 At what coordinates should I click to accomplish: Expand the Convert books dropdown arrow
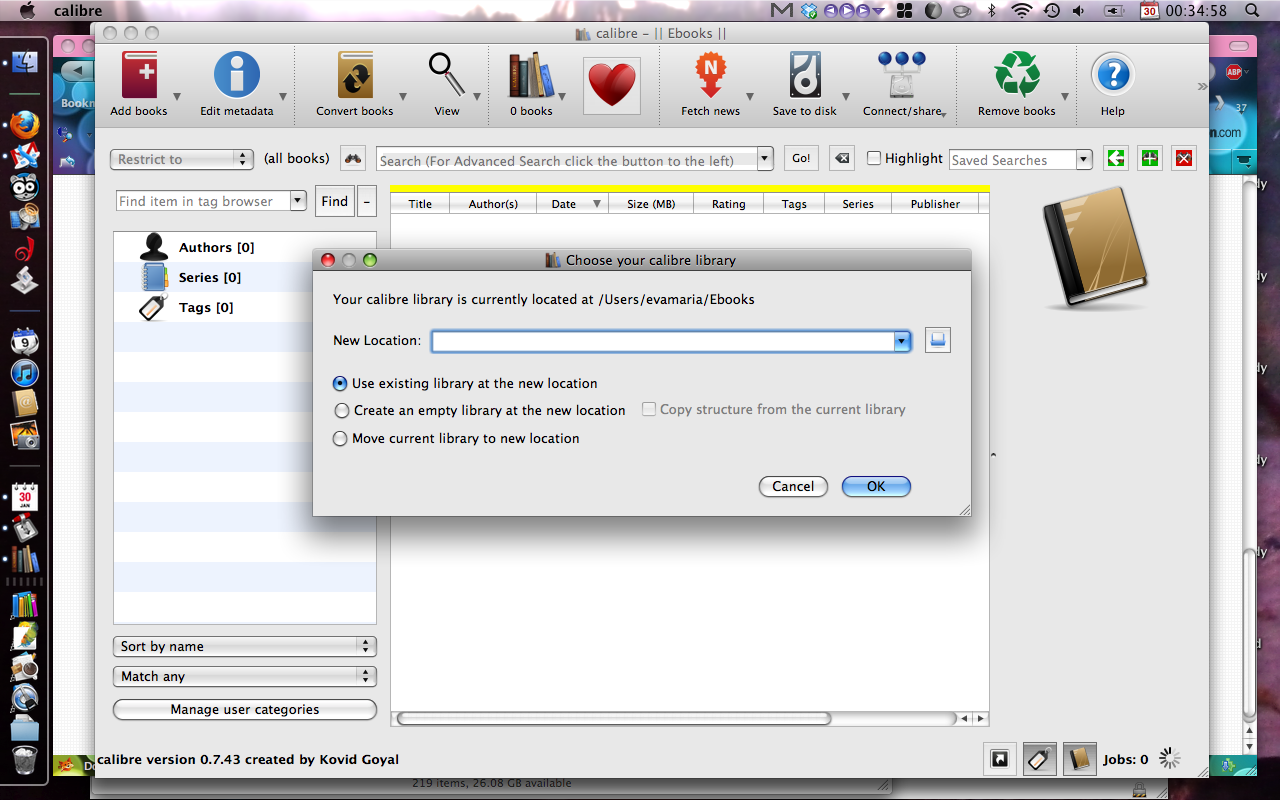point(403,97)
